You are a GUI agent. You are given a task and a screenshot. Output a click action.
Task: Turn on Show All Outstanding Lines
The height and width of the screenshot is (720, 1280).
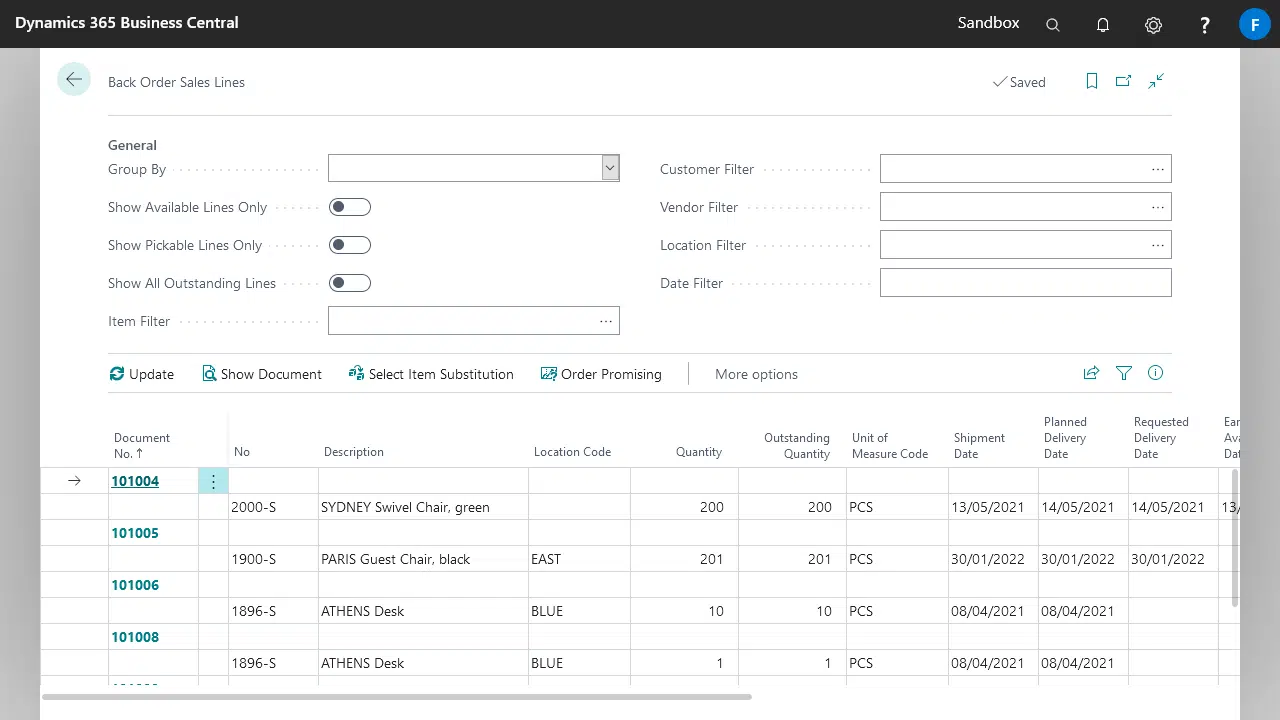coord(350,283)
